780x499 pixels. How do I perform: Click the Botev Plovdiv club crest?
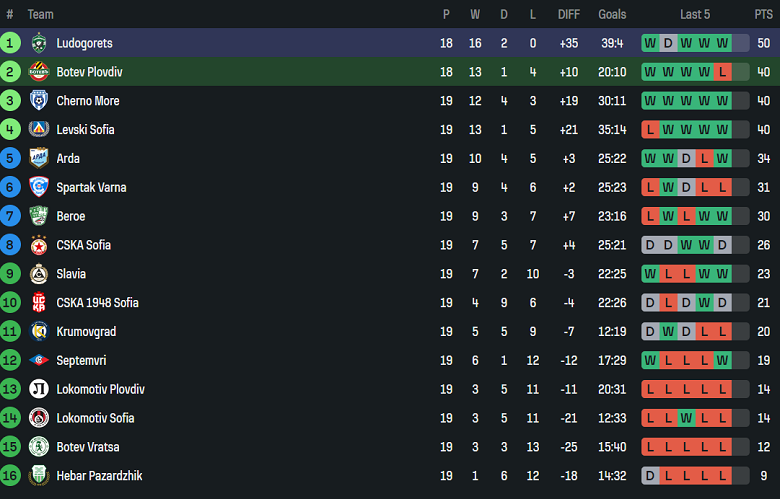pyautogui.click(x=38, y=72)
